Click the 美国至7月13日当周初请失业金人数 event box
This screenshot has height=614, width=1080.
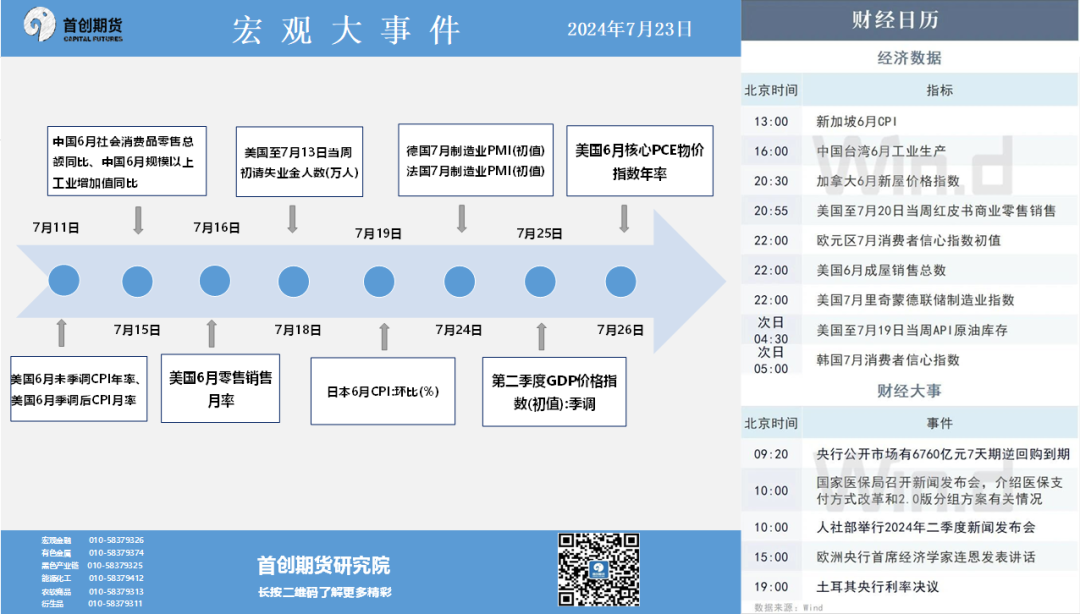click(299, 162)
